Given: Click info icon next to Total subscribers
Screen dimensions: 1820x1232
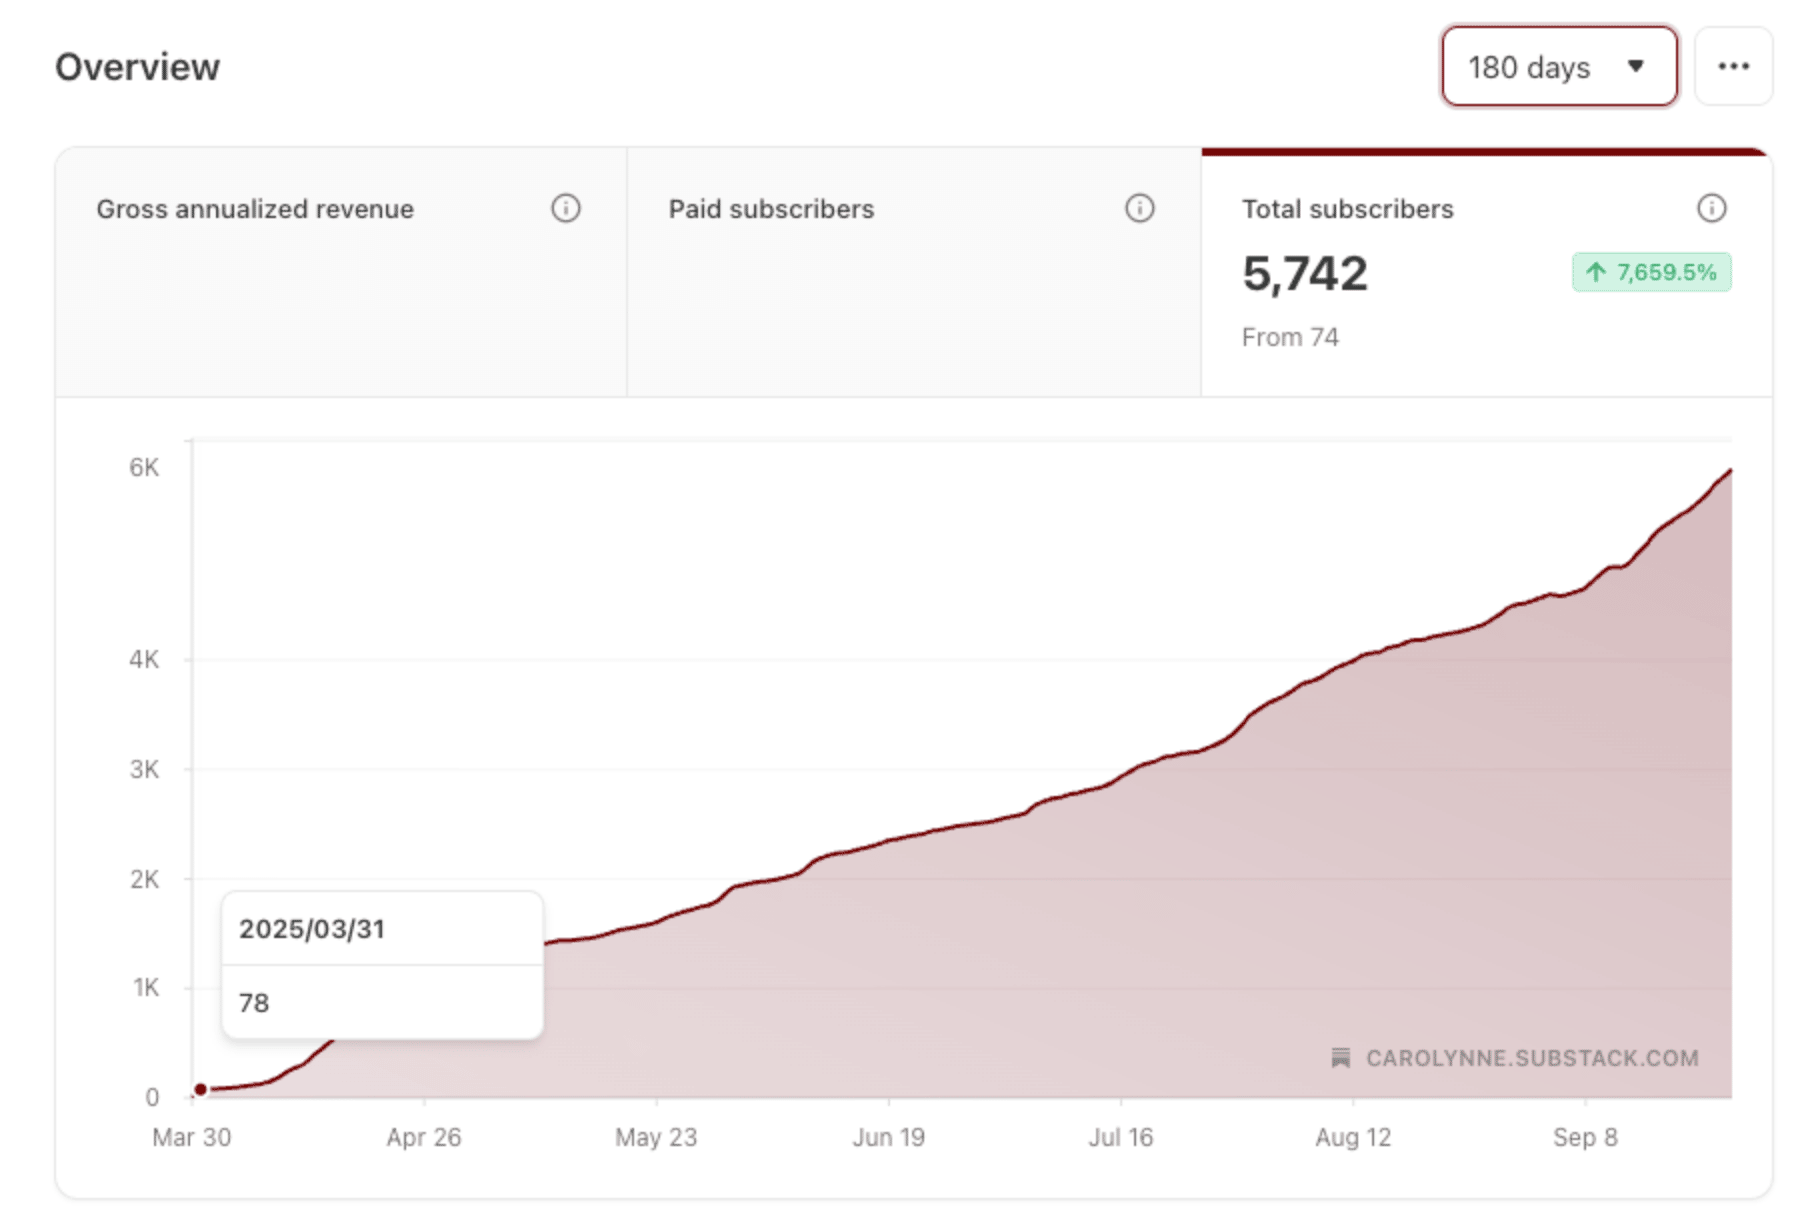Looking at the screenshot, I should pyautogui.click(x=1711, y=208).
